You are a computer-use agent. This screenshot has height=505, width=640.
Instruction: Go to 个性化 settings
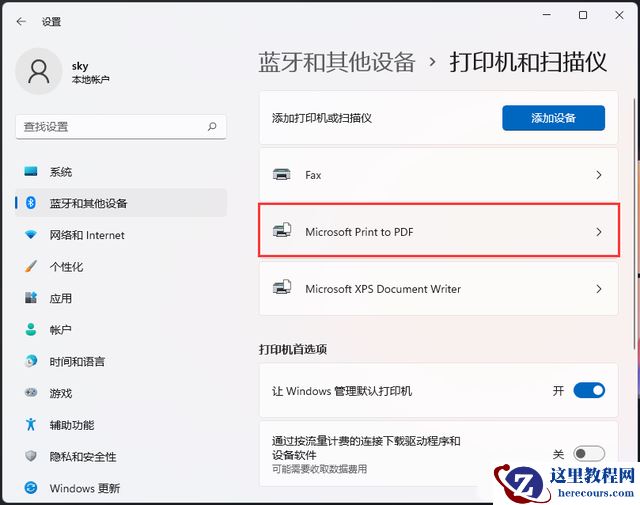(121, 266)
